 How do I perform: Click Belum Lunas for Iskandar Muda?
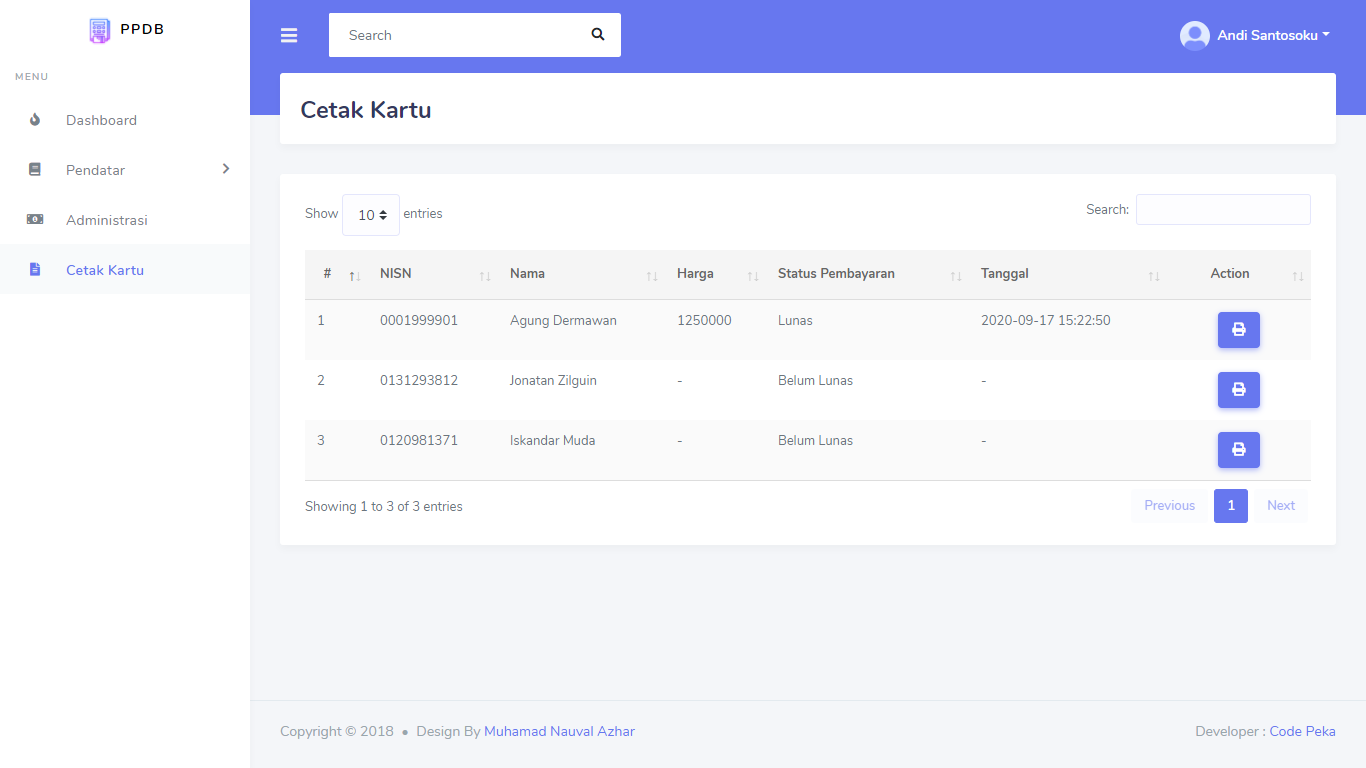tap(815, 441)
